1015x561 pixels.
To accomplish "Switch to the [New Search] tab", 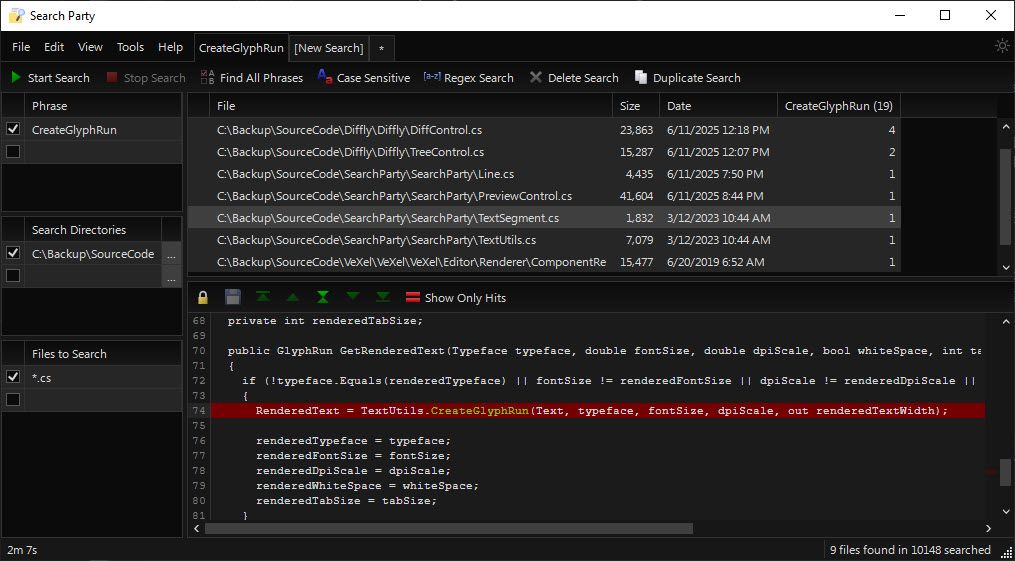I will click(329, 48).
